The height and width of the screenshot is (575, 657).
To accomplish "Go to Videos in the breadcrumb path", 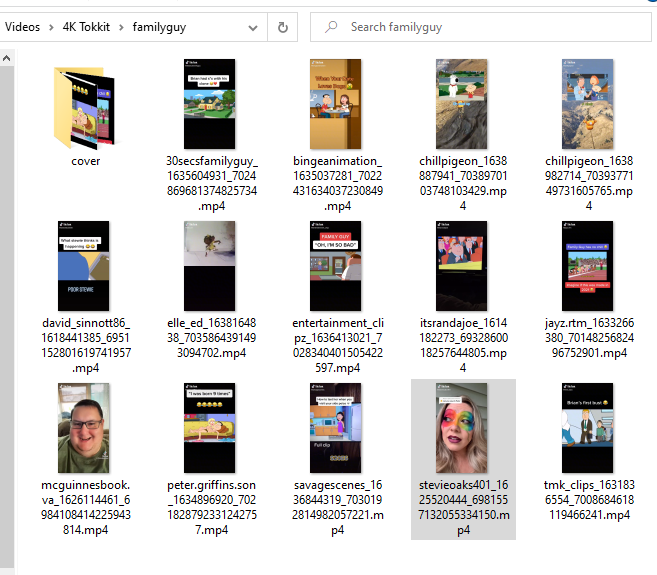I will 22,27.
